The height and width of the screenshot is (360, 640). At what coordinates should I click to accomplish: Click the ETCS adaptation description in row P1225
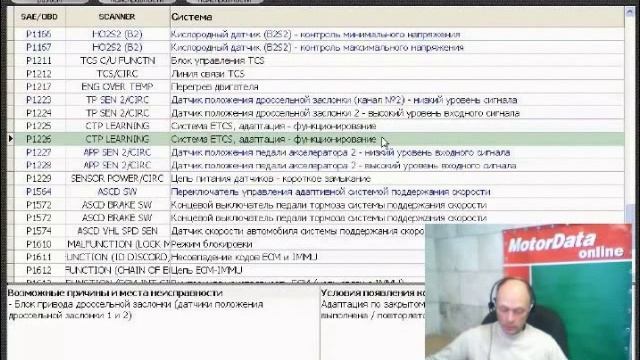pos(273,126)
